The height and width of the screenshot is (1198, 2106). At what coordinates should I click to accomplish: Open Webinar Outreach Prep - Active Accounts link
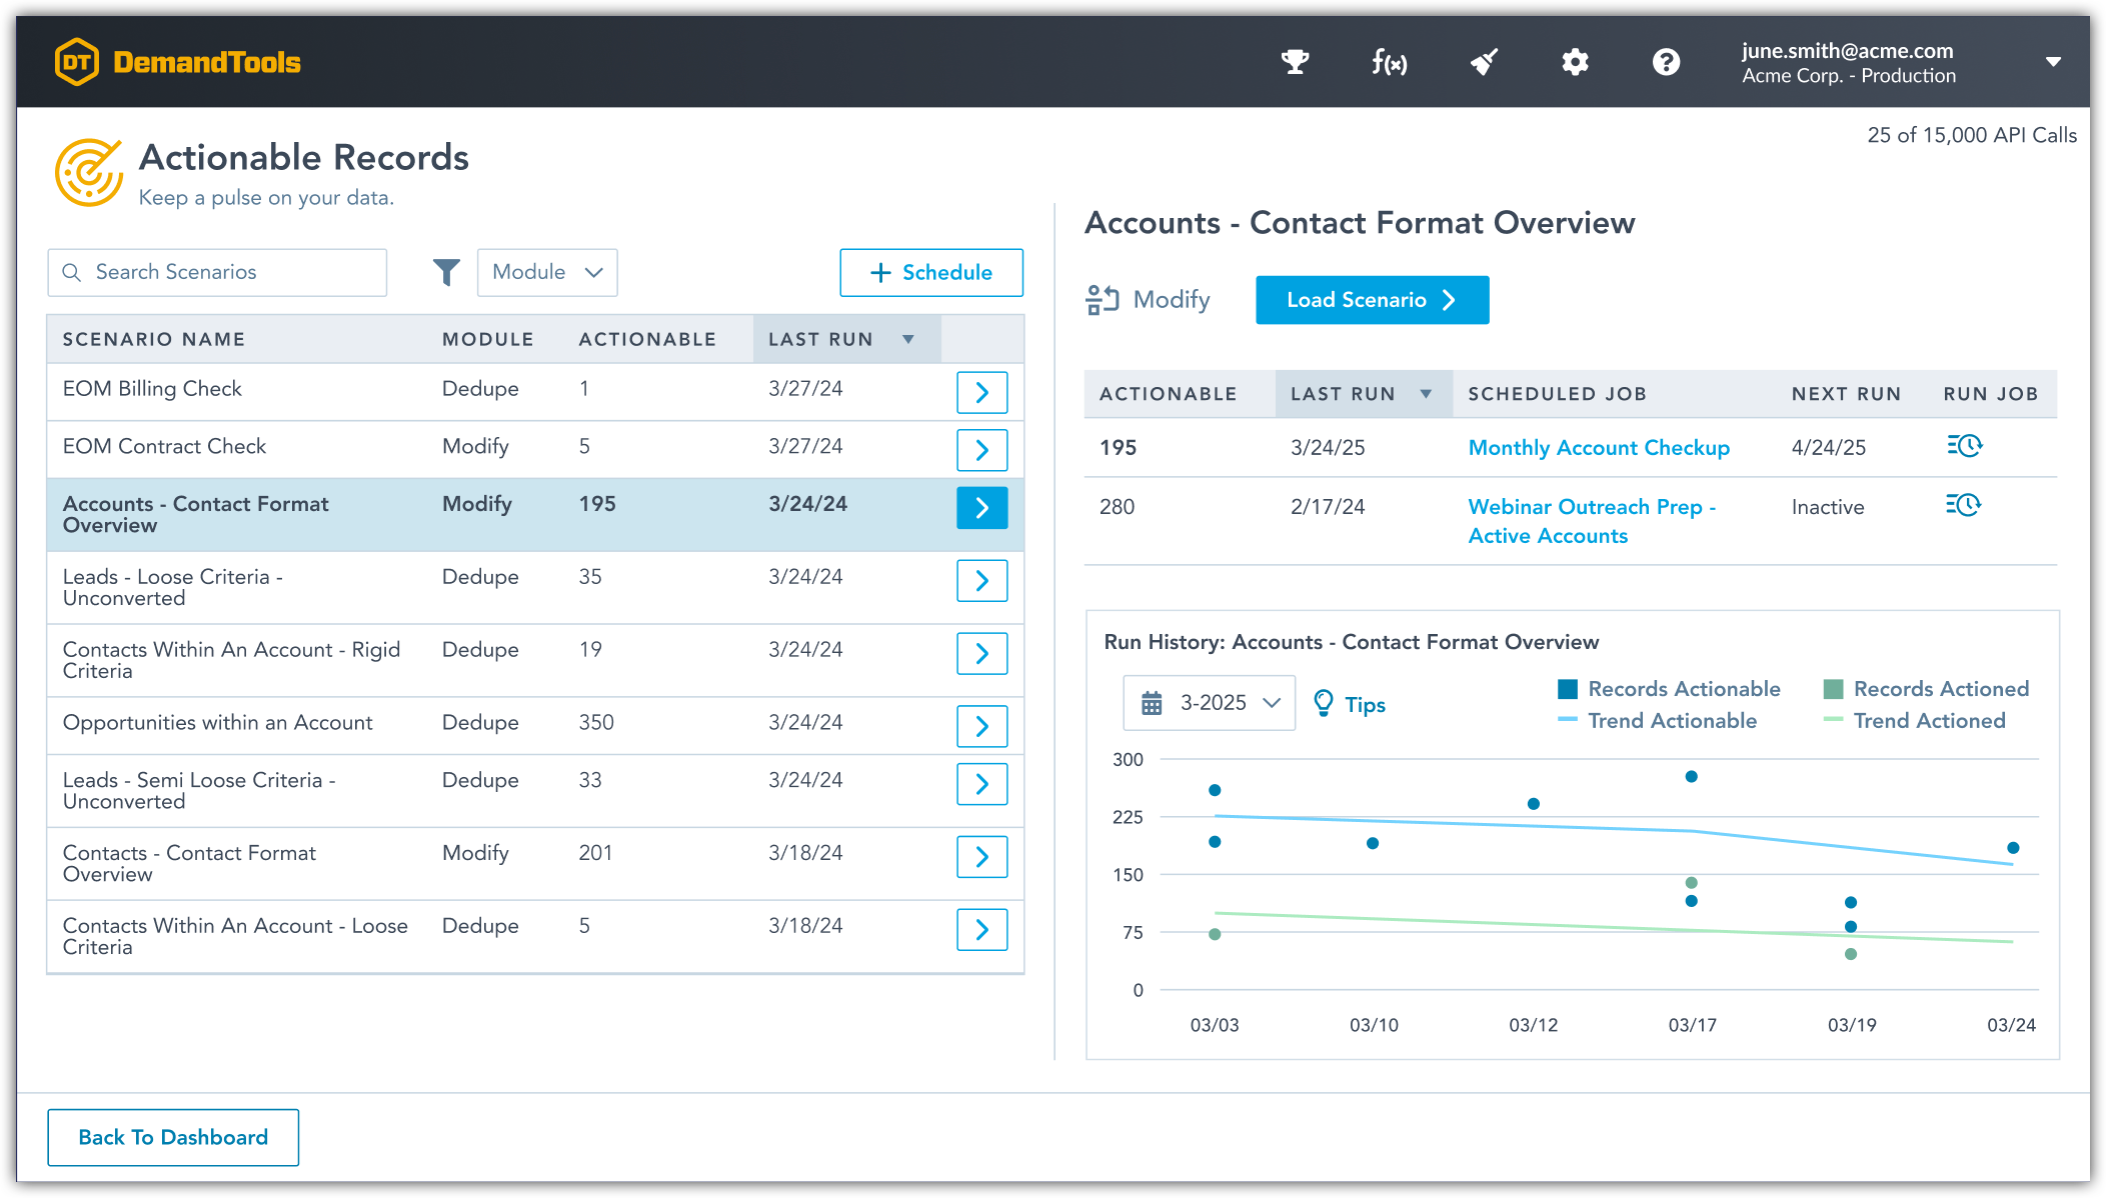coord(1591,521)
